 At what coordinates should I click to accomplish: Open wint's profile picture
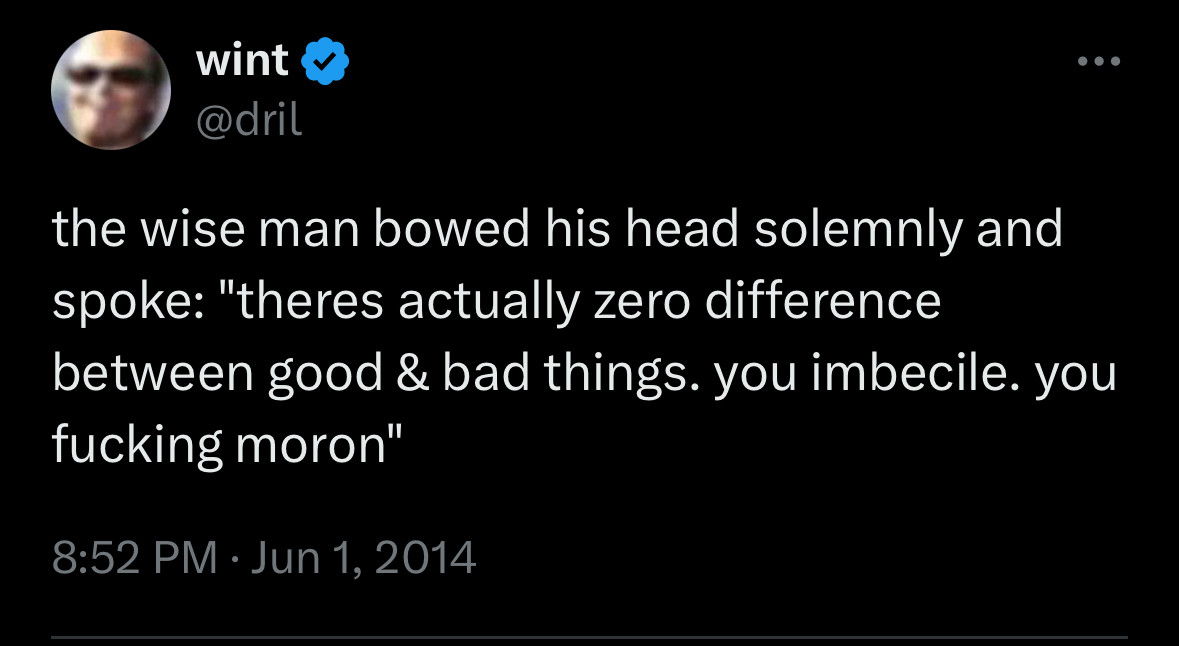pyautogui.click(x=110, y=91)
